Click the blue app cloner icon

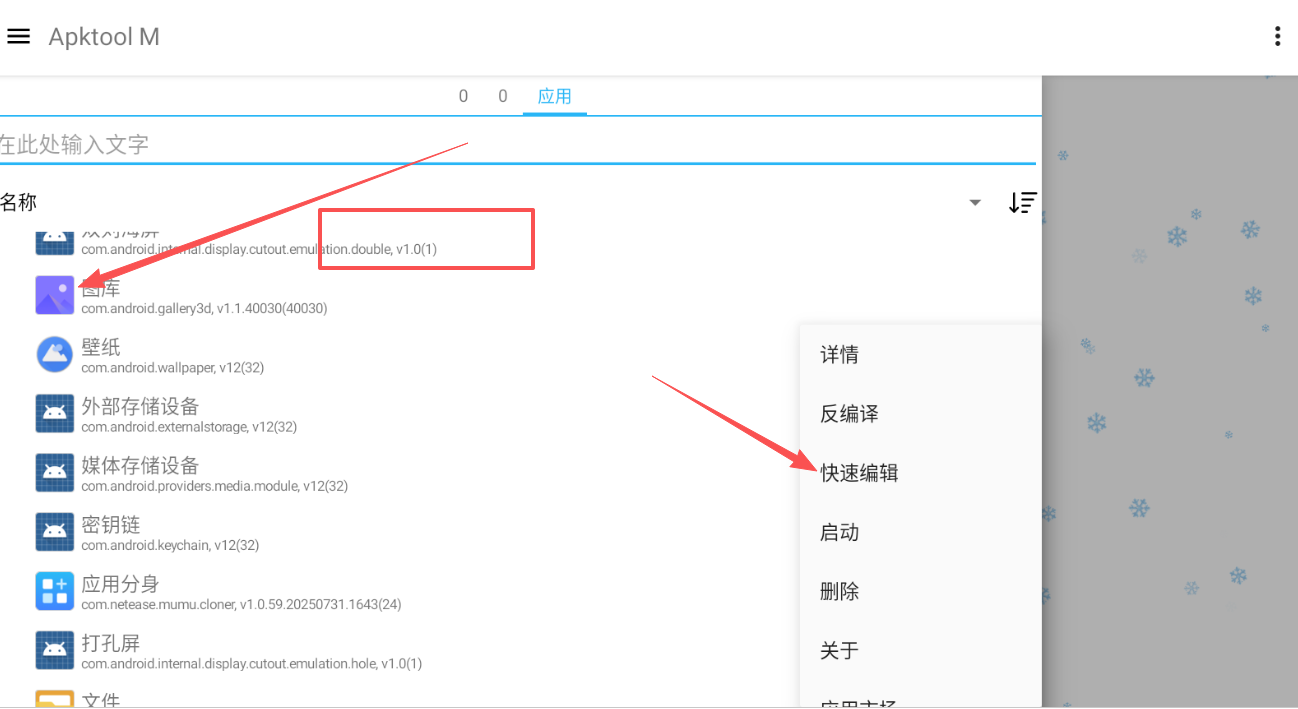coord(55,591)
